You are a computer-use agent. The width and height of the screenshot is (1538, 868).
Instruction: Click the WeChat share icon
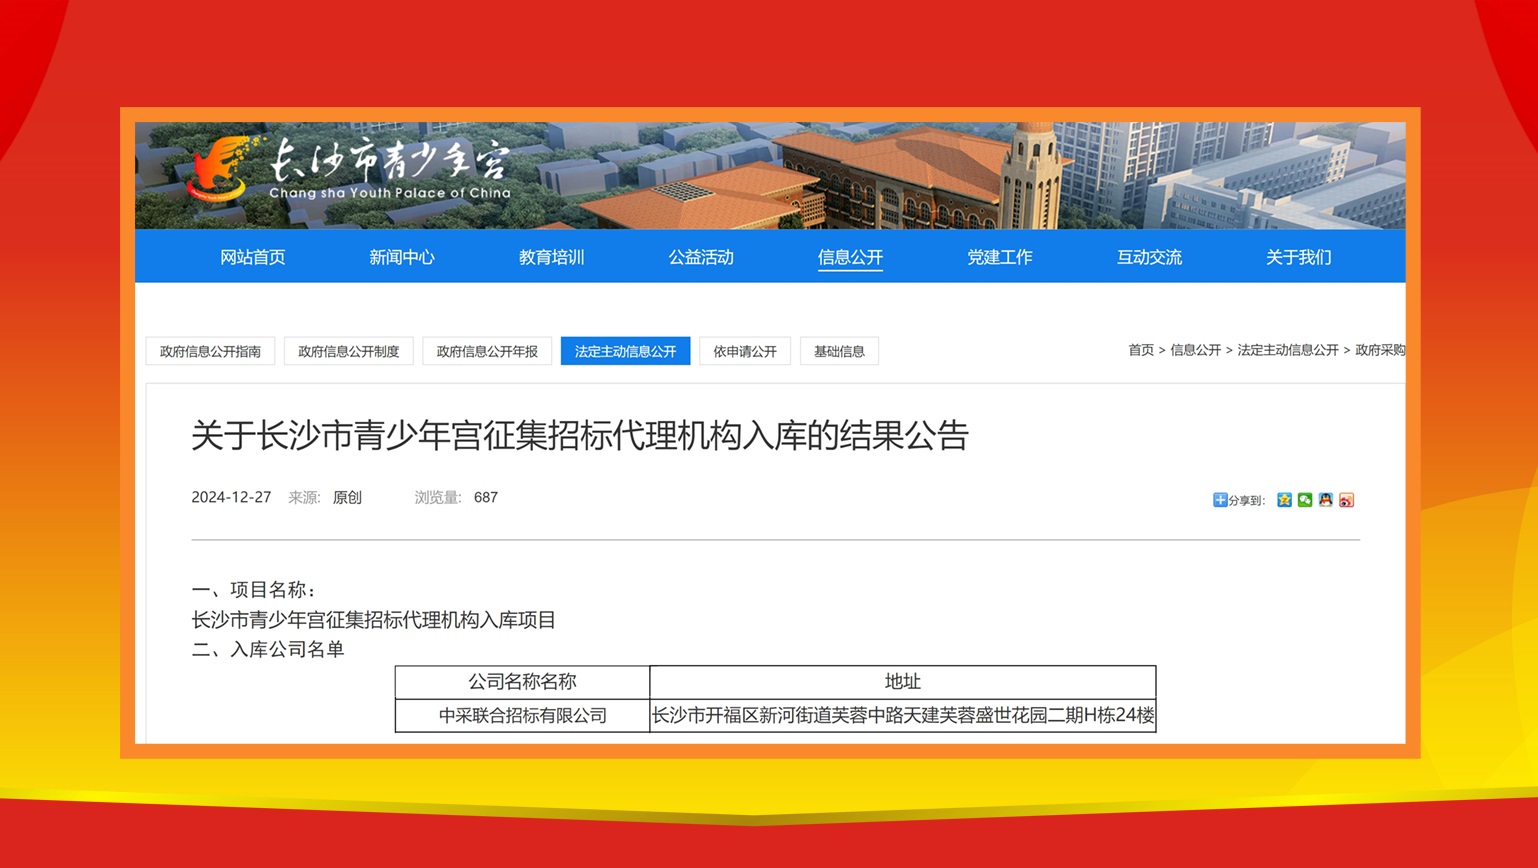(1306, 500)
